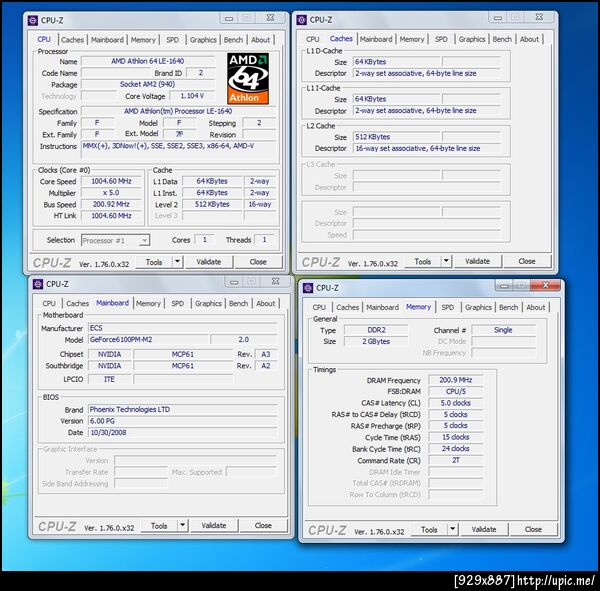This screenshot has width=600, height=591.
Task: Open the Graphics tab in the CPU window
Action: [203, 40]
